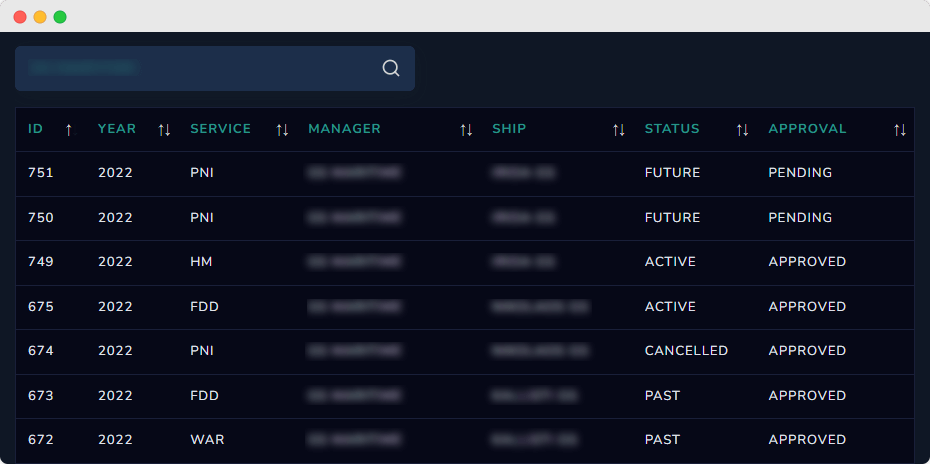Click the APPROVAL column header label
Image resolution: width=930 pixels, height=464 pixels.
807,129
